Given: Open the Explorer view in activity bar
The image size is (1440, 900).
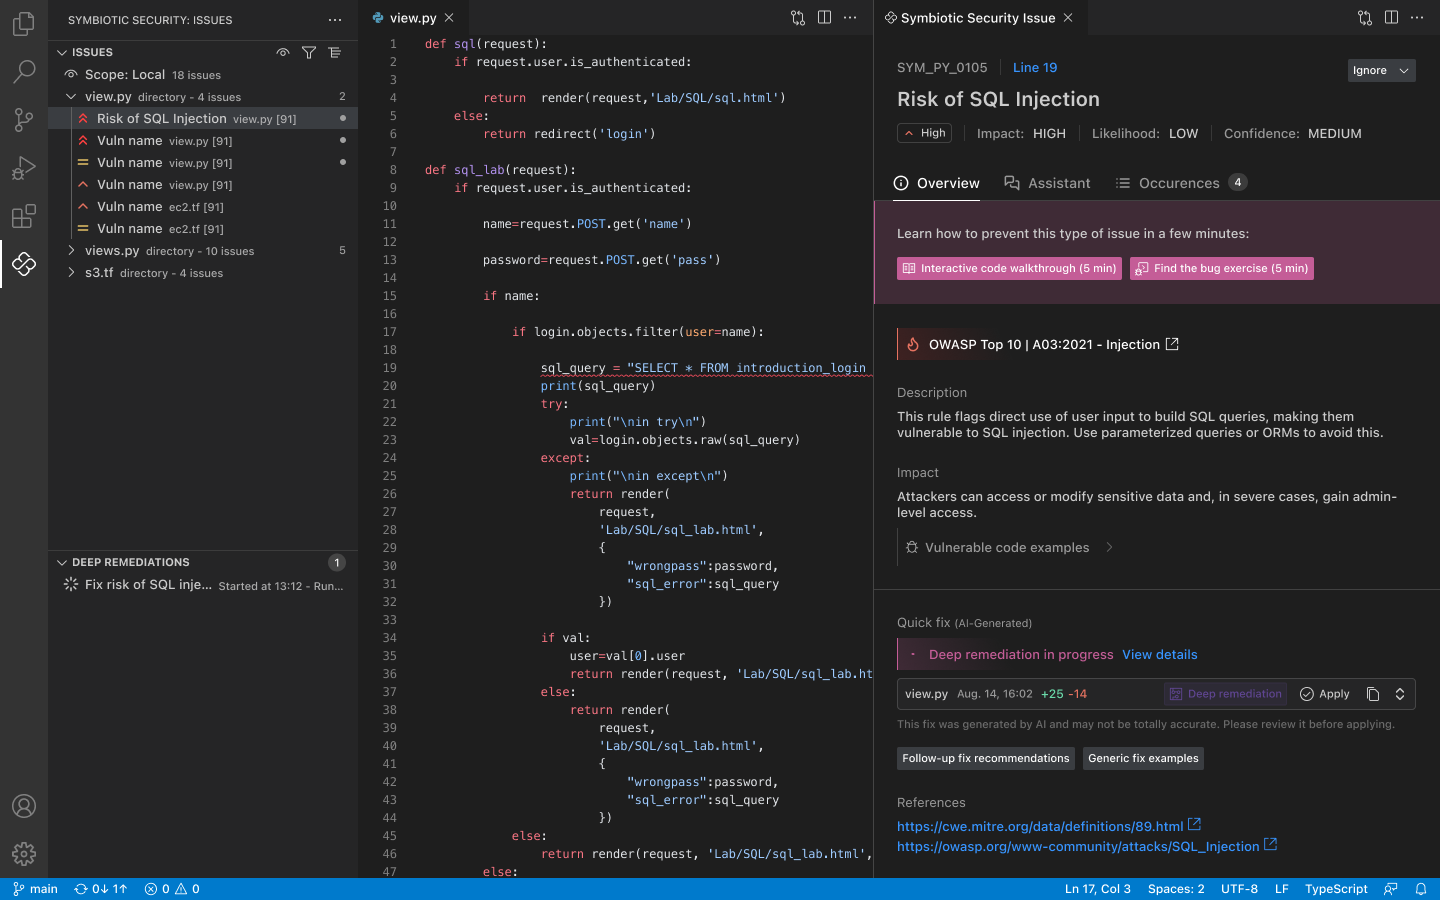Looking at the screenshot, I should 24,23.
